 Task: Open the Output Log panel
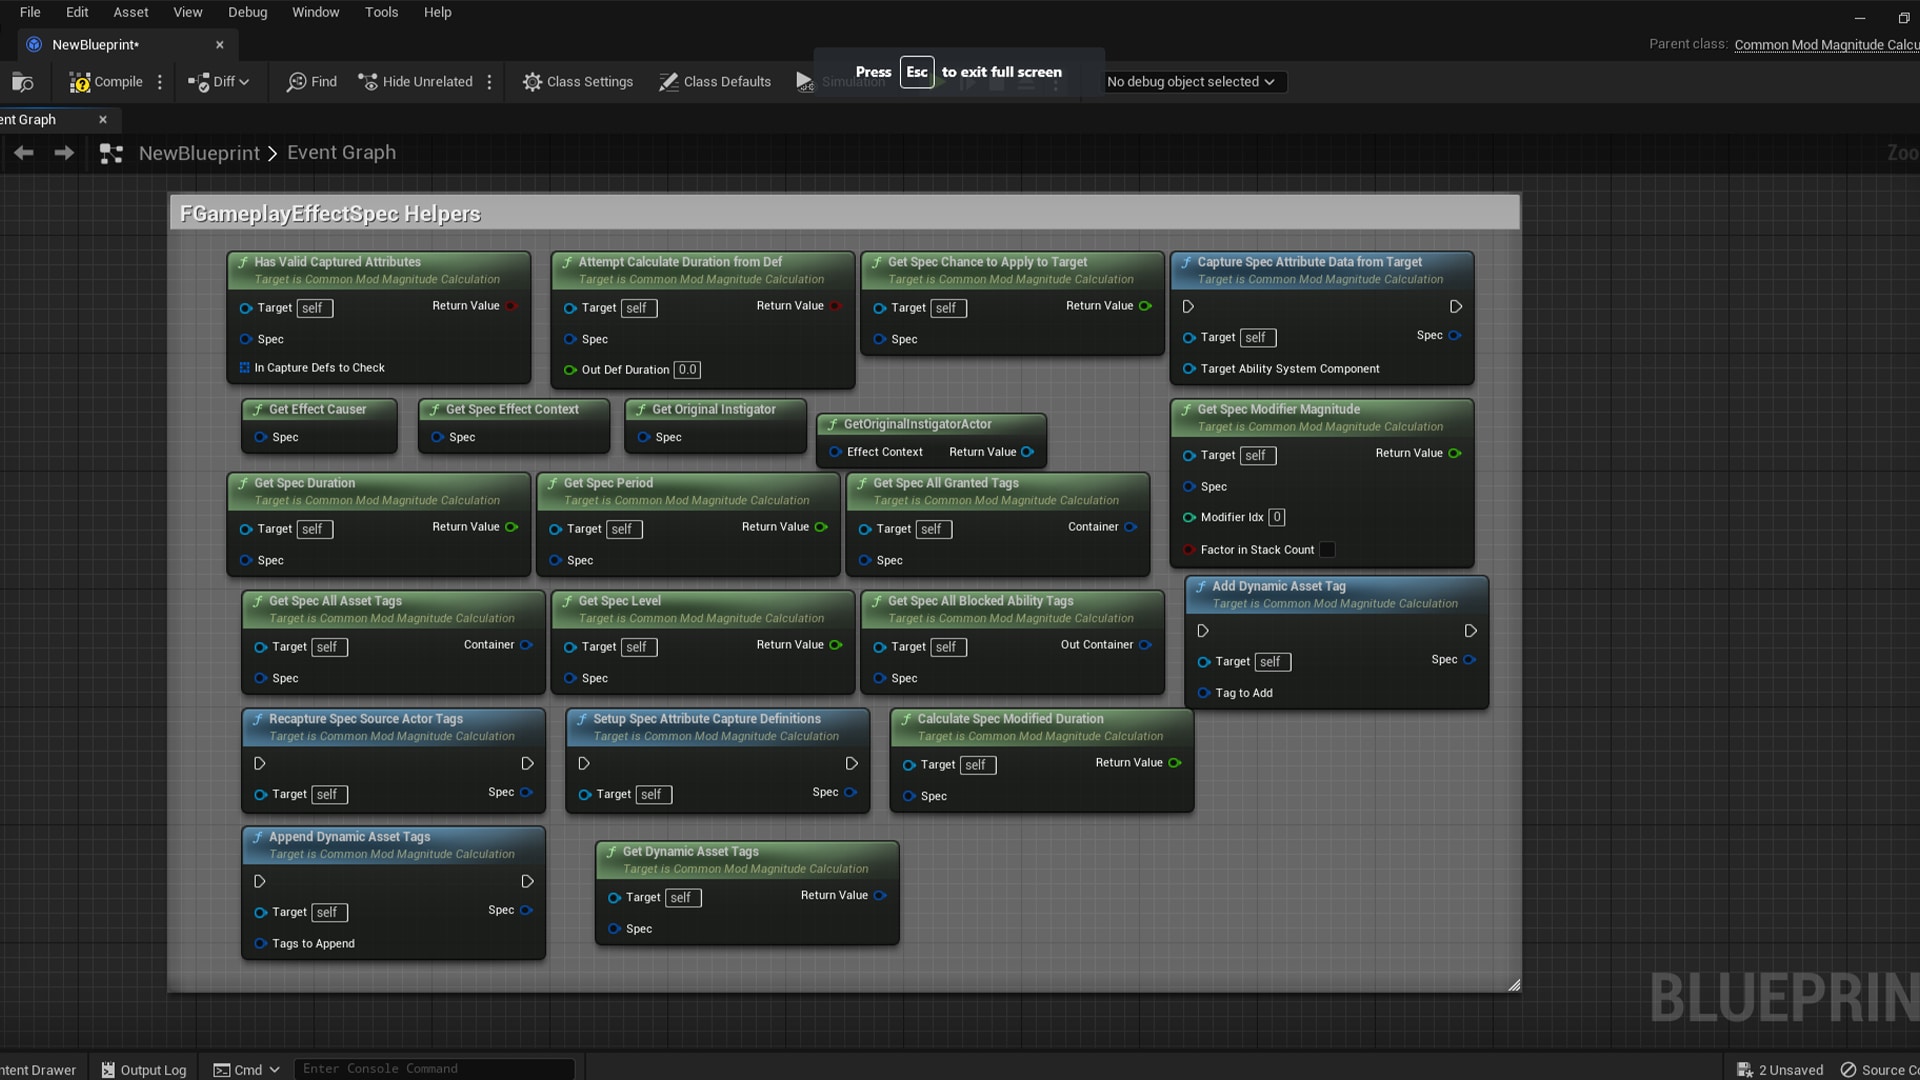(143, 1069)
